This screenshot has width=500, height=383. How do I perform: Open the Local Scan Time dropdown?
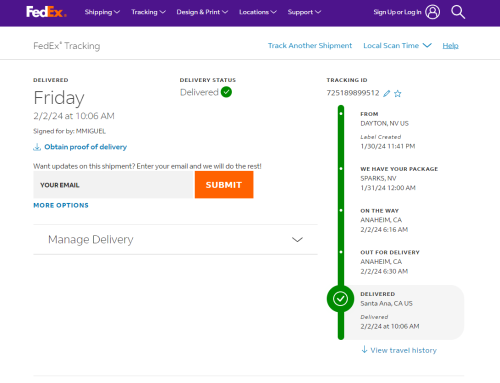397,46
